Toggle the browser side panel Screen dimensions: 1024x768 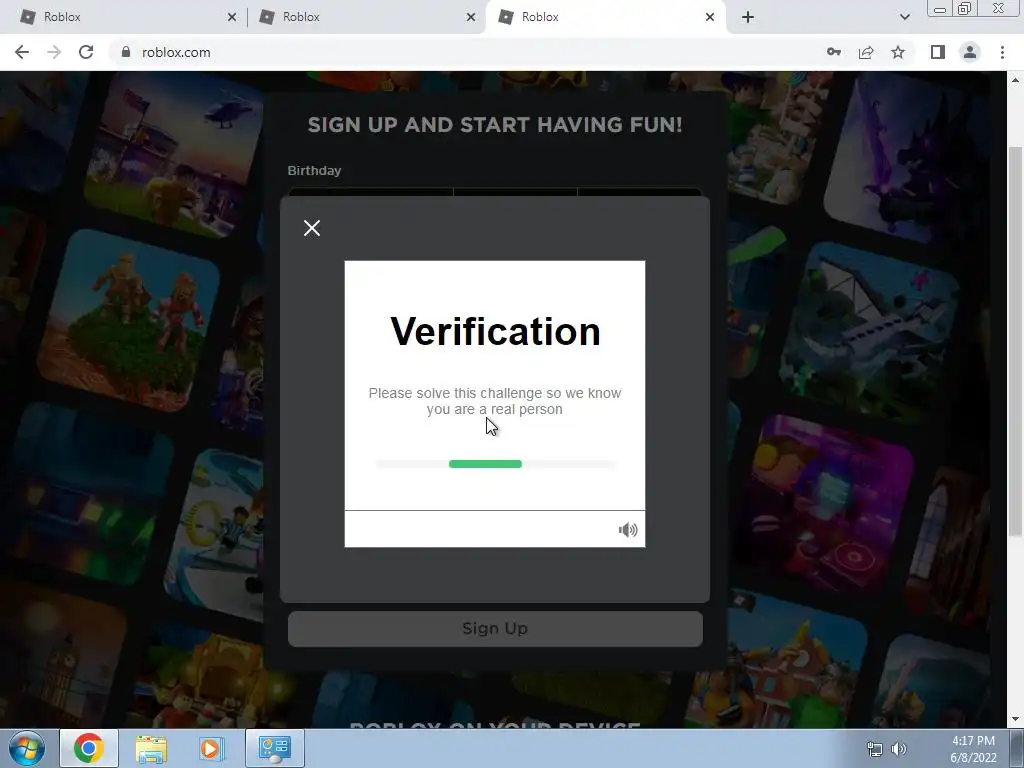[938, 52]
